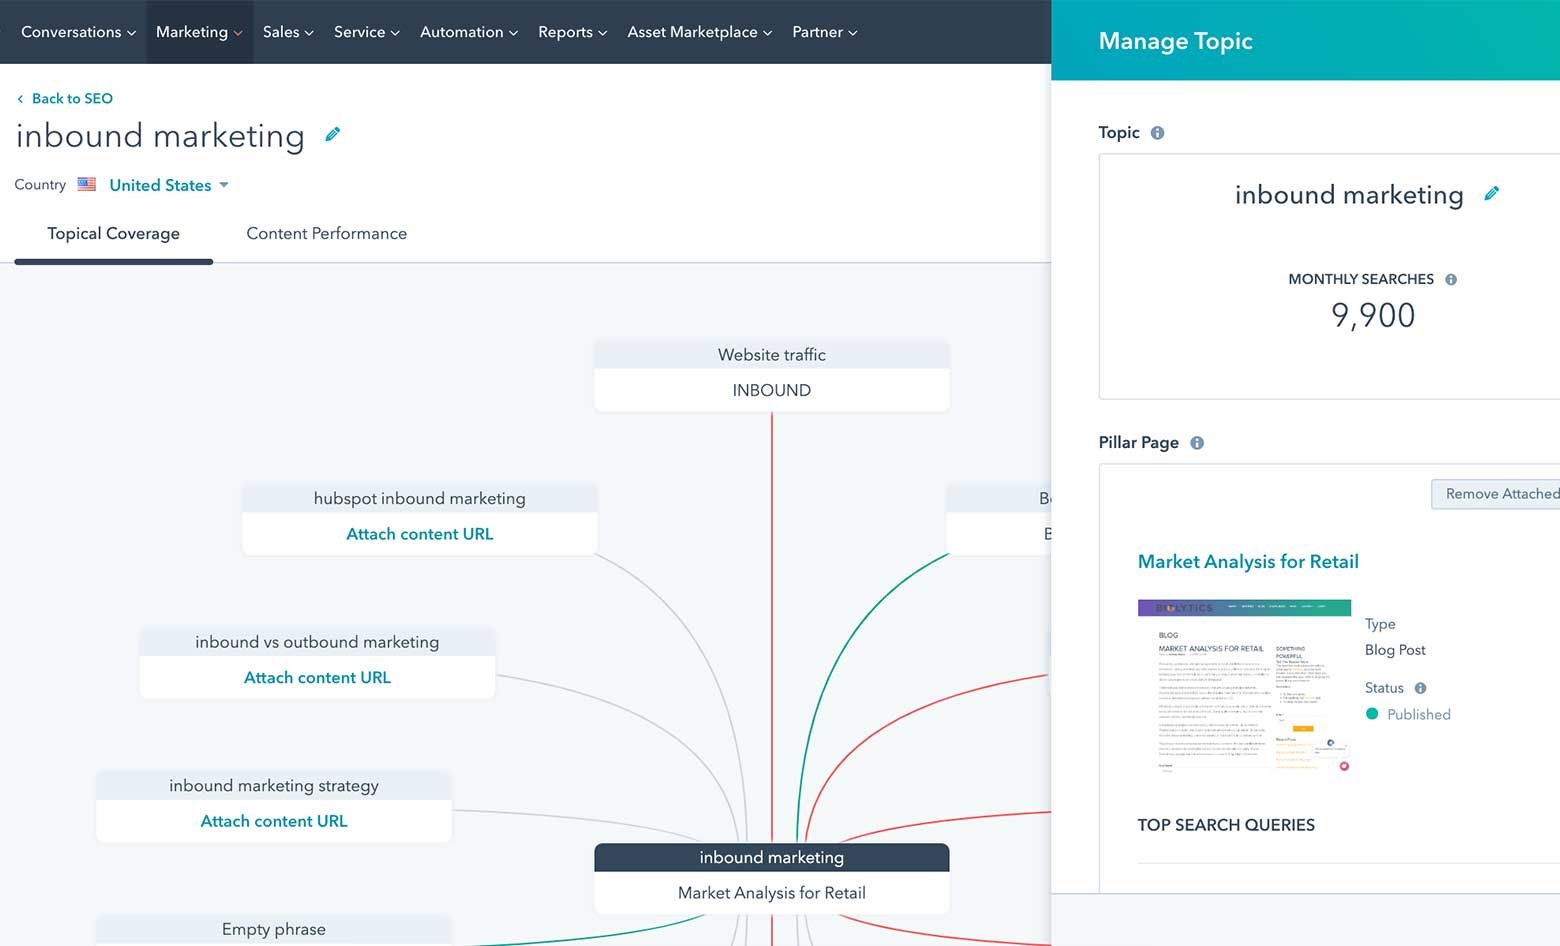Show info for Monthly Searches
Viewport: 1560px width, 946px height.
click(1451, 280)
